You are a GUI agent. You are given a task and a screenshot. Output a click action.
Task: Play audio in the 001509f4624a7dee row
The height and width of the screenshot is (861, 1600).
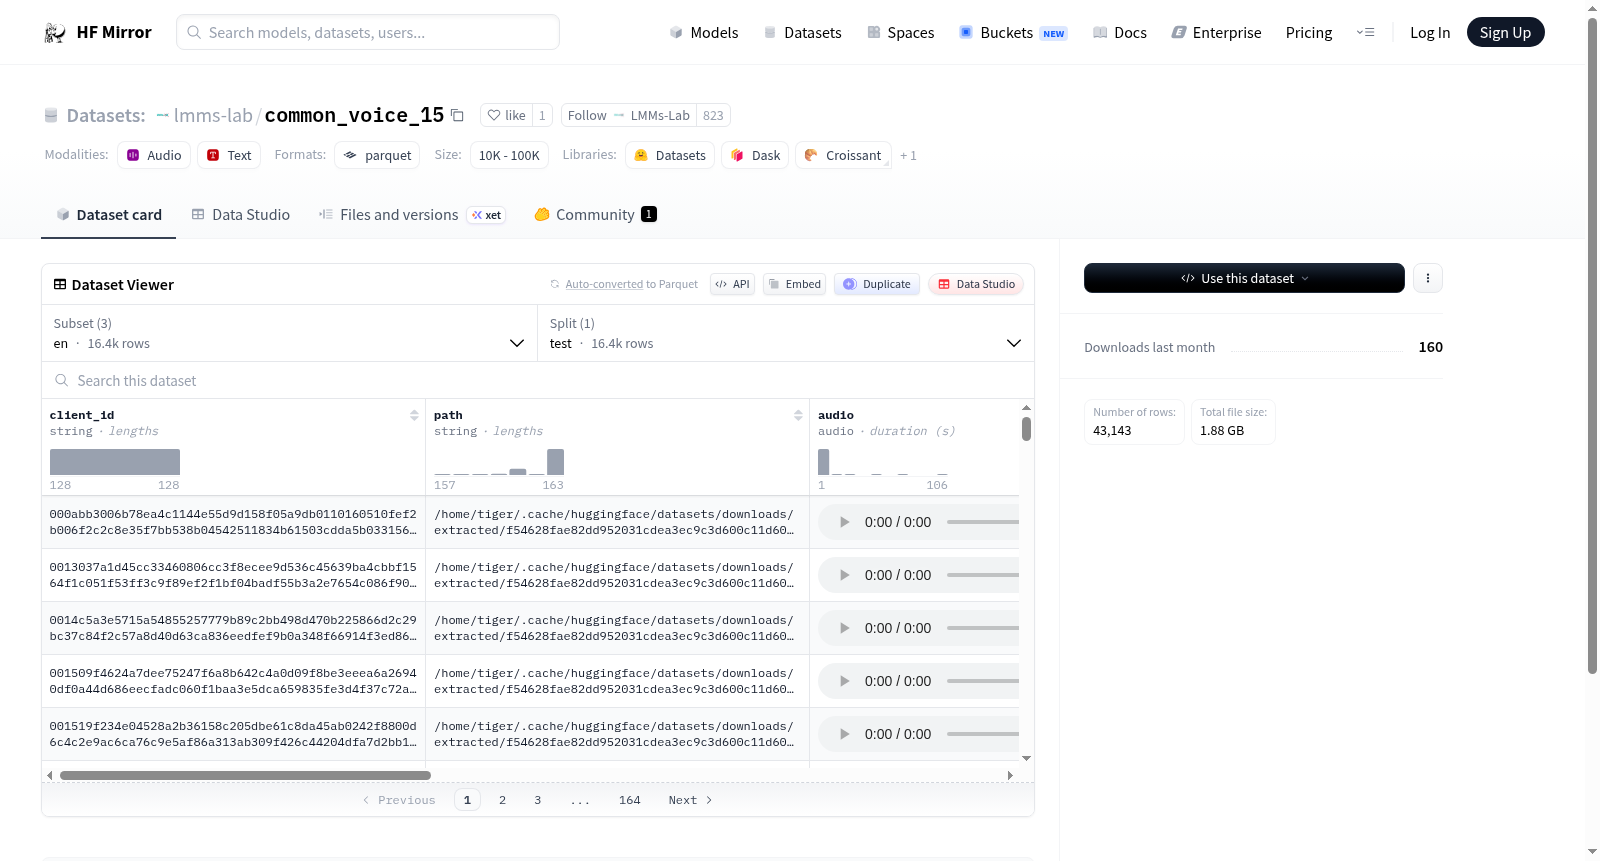tap(844, 681)
